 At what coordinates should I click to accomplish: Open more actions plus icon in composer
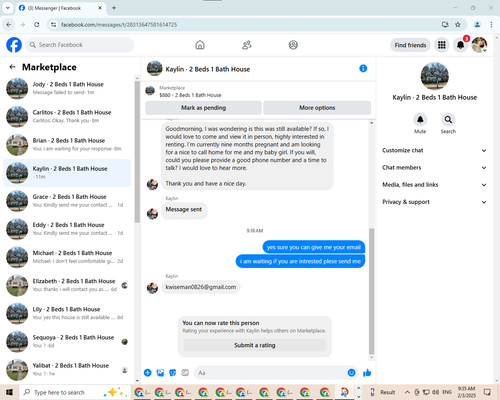148,373
